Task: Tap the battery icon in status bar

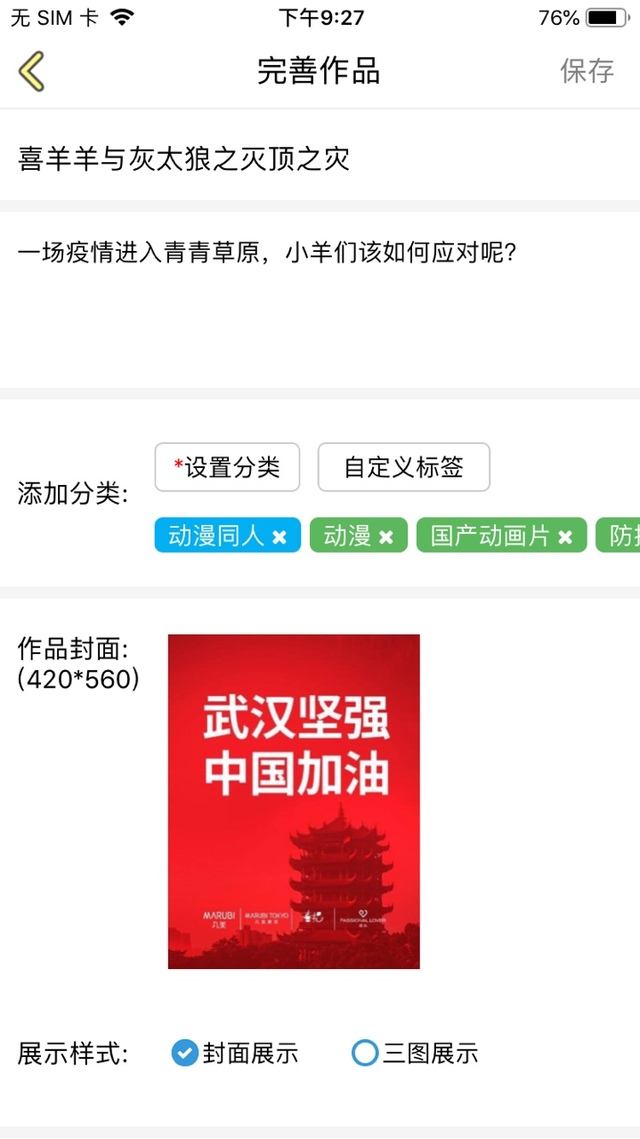Action: [607, 17]
